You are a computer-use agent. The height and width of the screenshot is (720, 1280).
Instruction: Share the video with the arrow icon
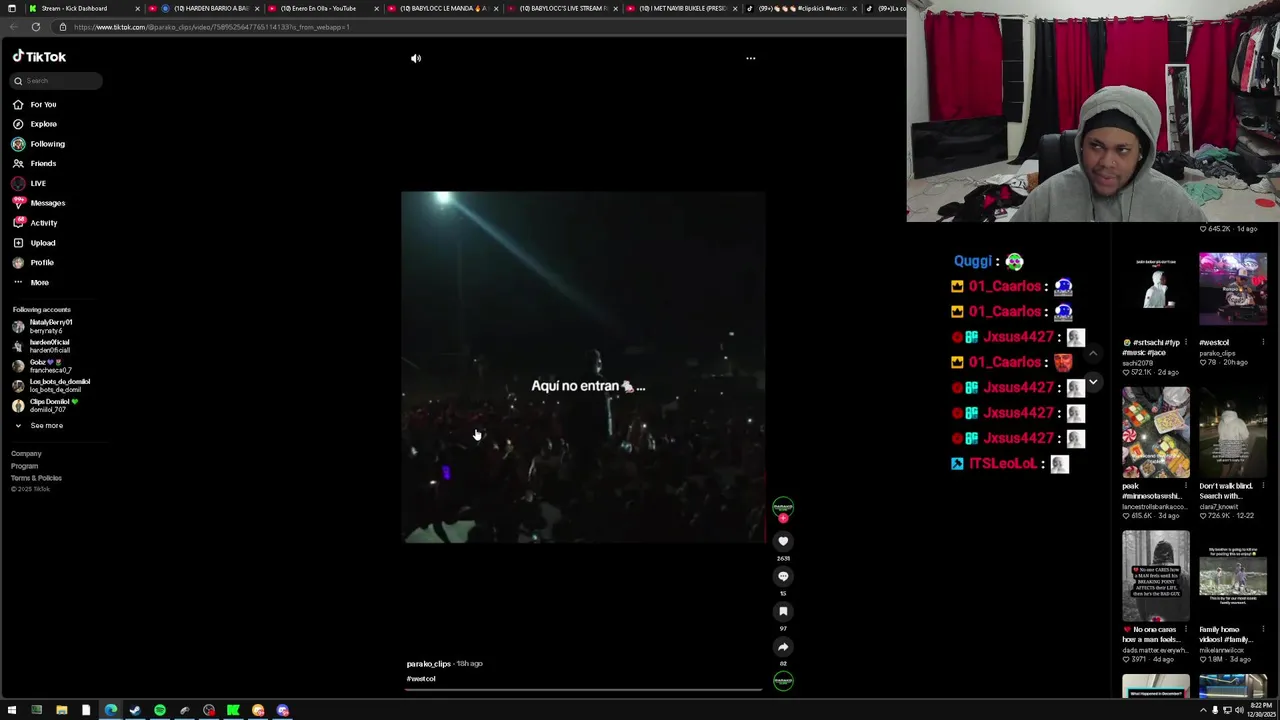783,646
